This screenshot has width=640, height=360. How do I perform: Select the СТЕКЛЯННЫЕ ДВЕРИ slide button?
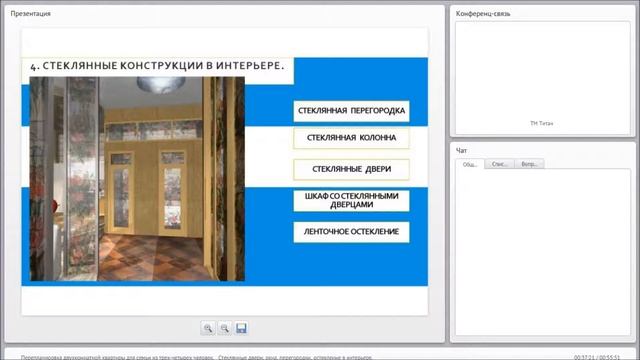pyautogui.click(x=351, y=169)
